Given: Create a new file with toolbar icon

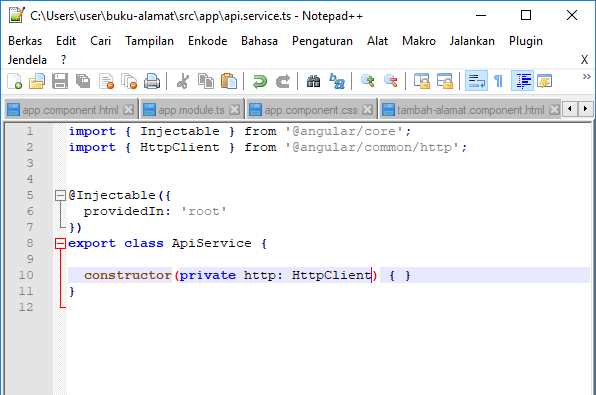Looking at the screenshot, I should point(14,81).
